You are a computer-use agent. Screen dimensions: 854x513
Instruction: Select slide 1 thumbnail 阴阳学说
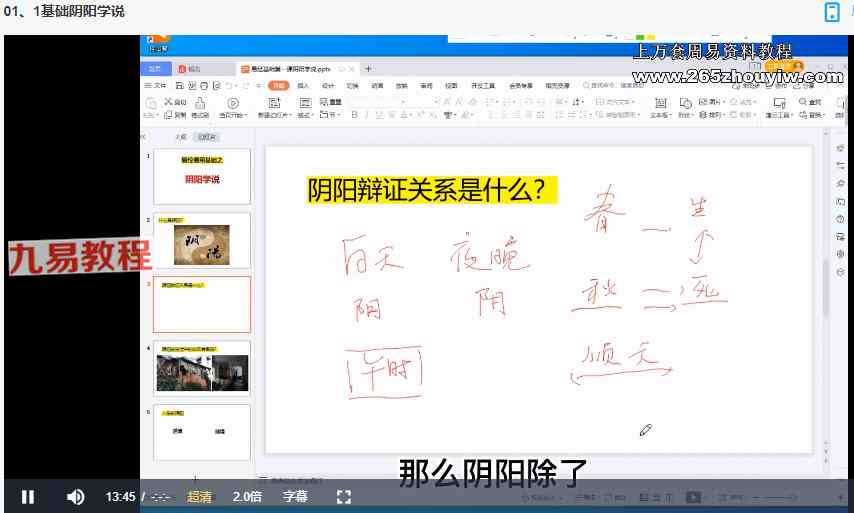[201, 178]
